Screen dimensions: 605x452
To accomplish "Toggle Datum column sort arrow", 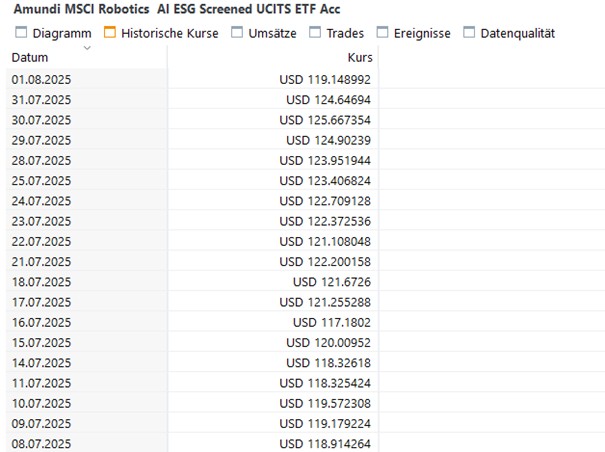I will (87, 48).
